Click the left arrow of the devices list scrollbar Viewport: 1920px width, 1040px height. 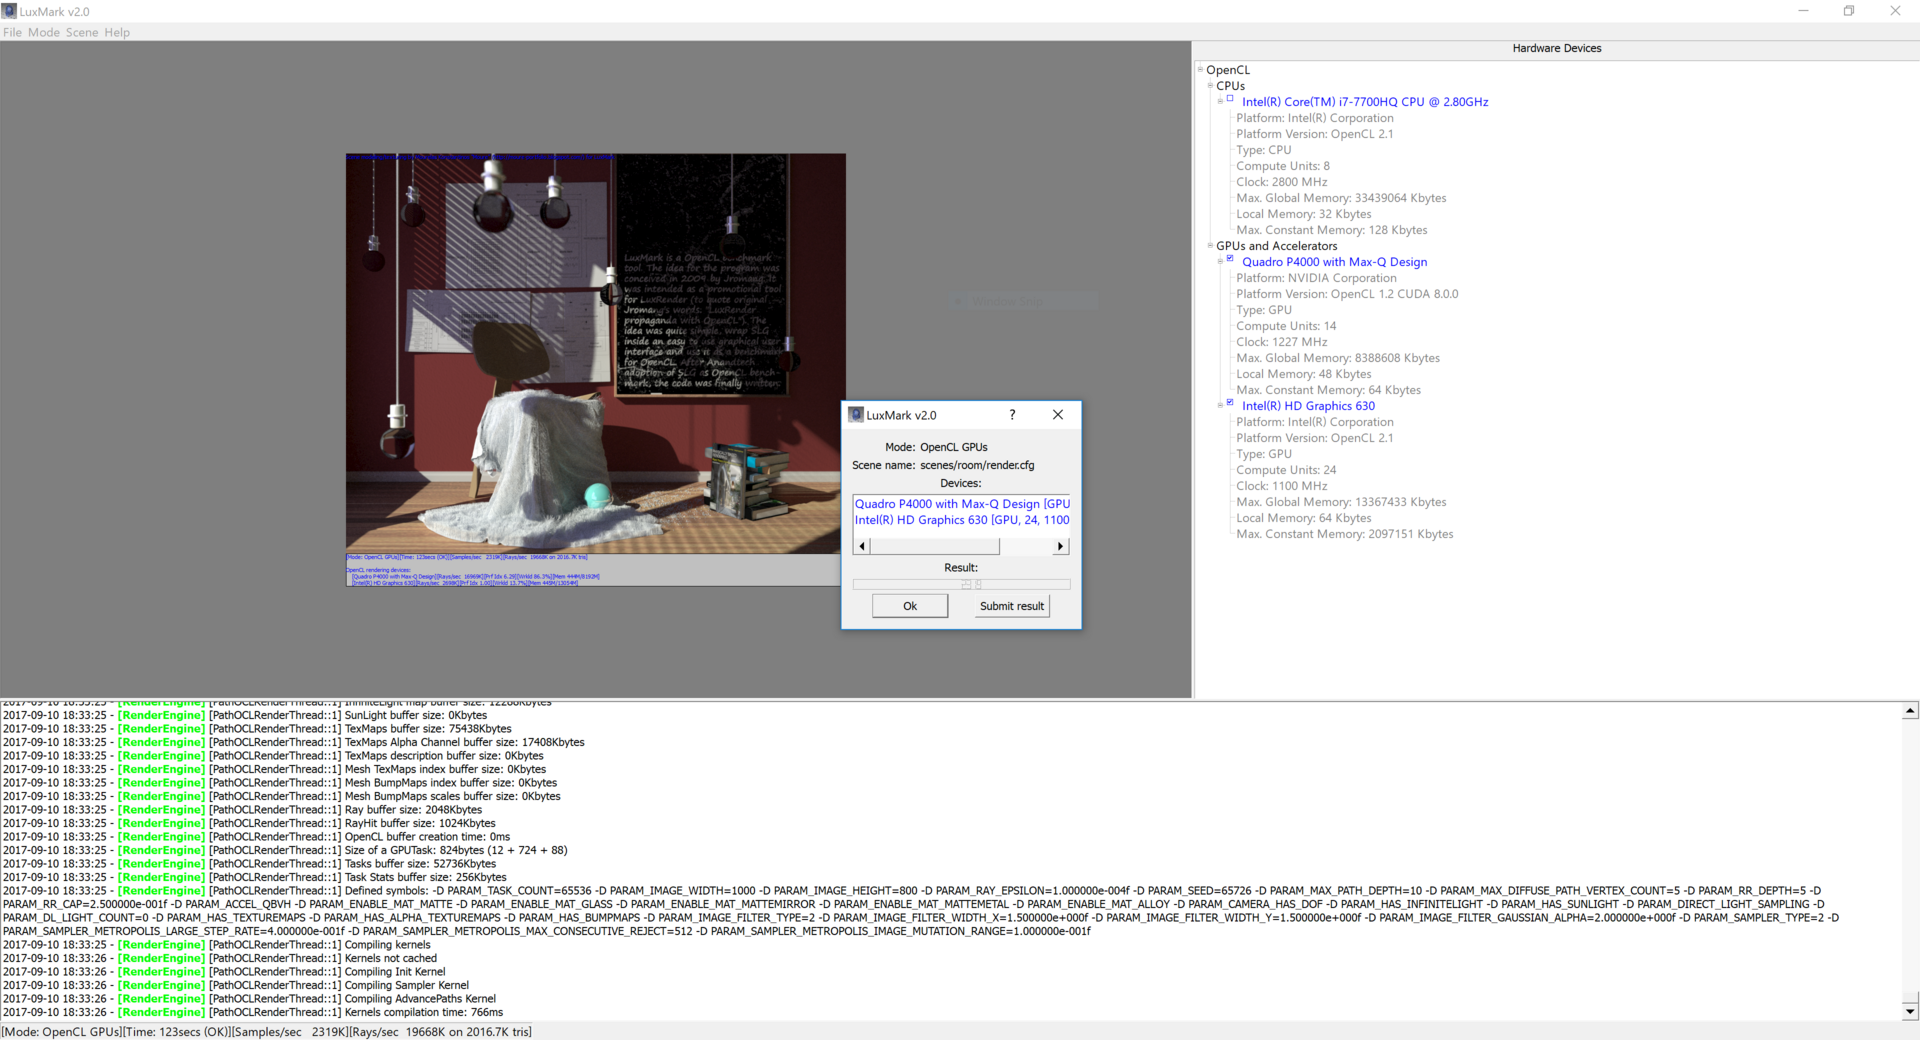(862, 546)
